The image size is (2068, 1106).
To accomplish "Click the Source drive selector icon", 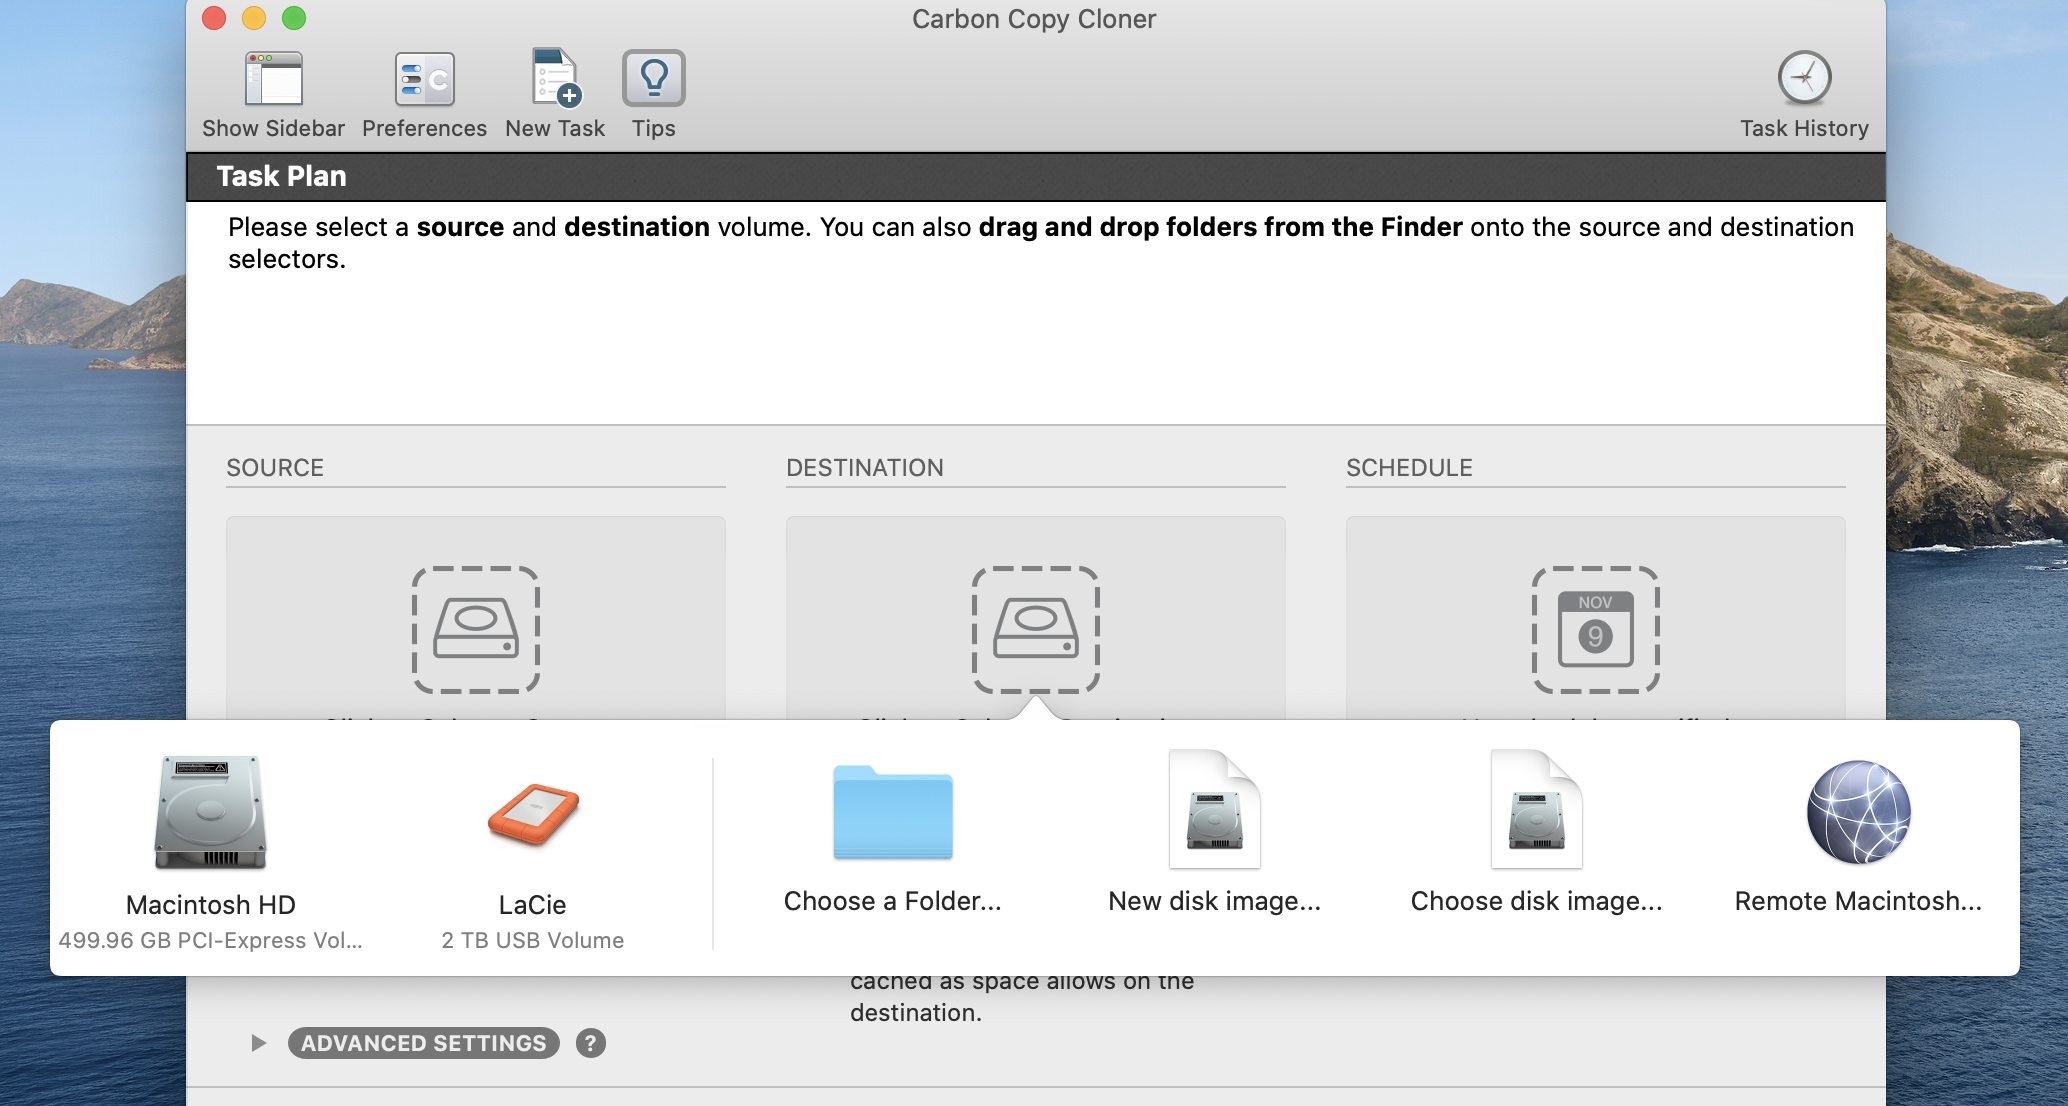I will pyautogui.click(x=476, y=630).
